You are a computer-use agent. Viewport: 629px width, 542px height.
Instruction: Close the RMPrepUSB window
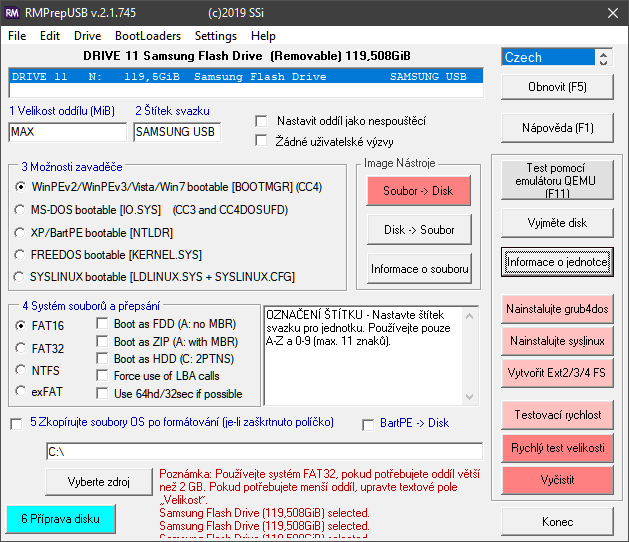click(x=613, y=13)
